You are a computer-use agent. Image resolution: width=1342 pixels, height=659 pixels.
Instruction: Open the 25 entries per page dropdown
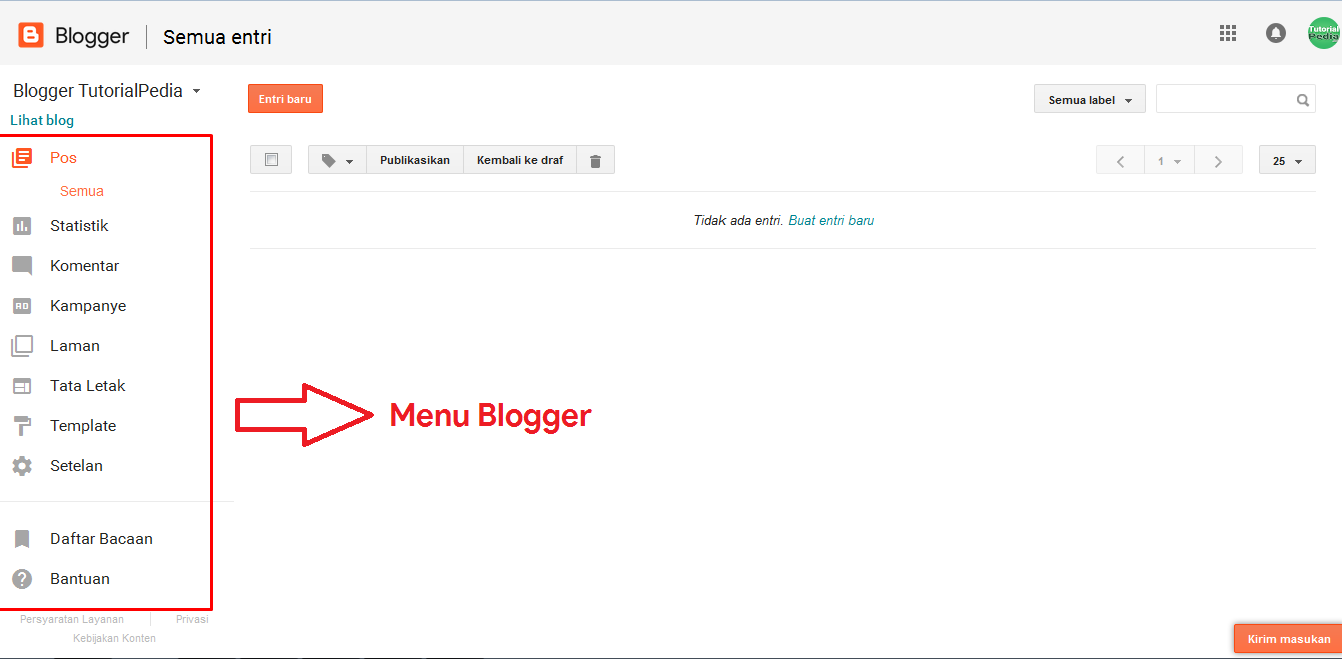coord(1287,160)
